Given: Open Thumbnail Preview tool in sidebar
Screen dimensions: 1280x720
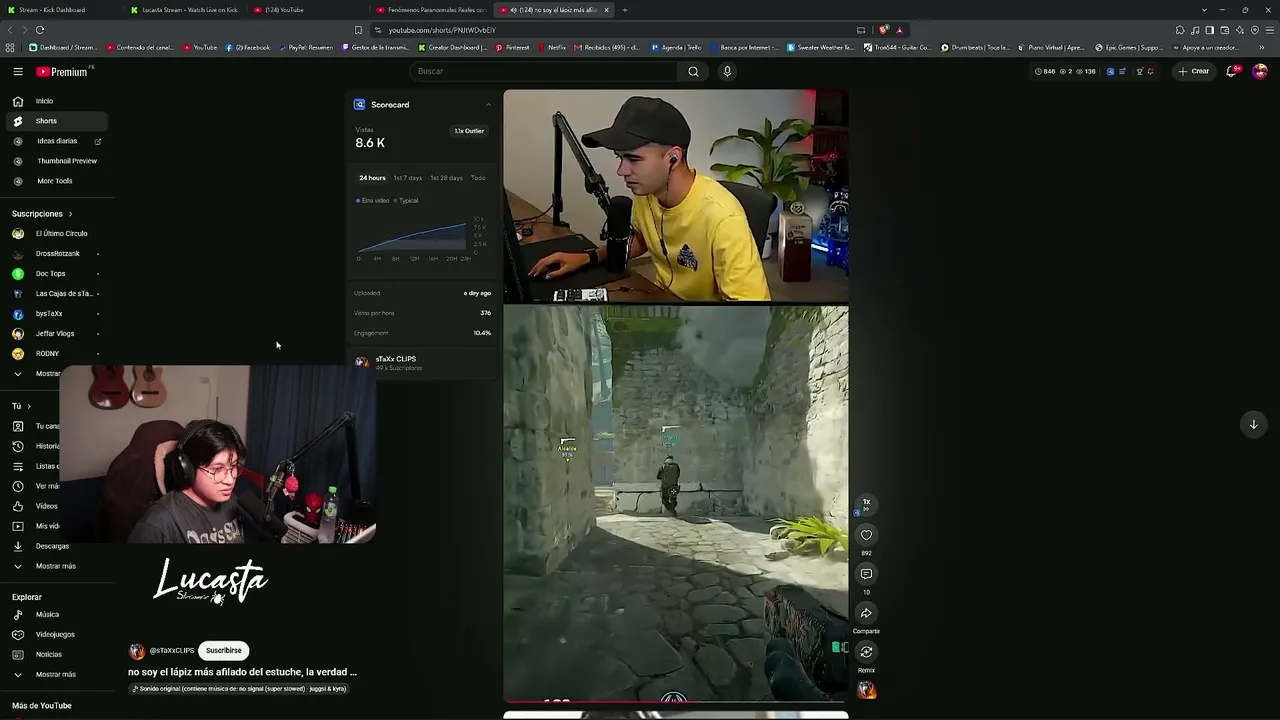Looking at the screenshot, I should 67,161.
